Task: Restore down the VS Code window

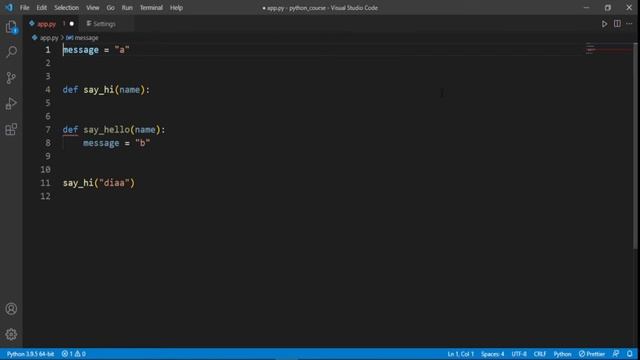Action: [608, 7]
